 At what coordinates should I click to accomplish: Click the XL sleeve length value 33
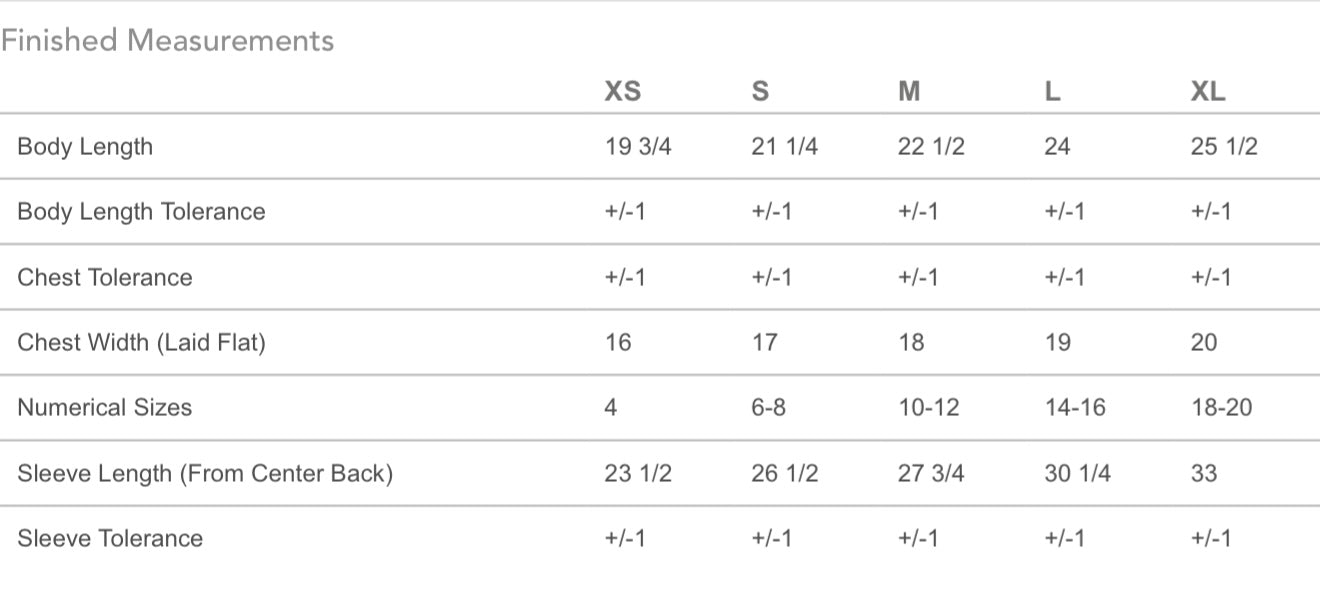coord(1204,473)
